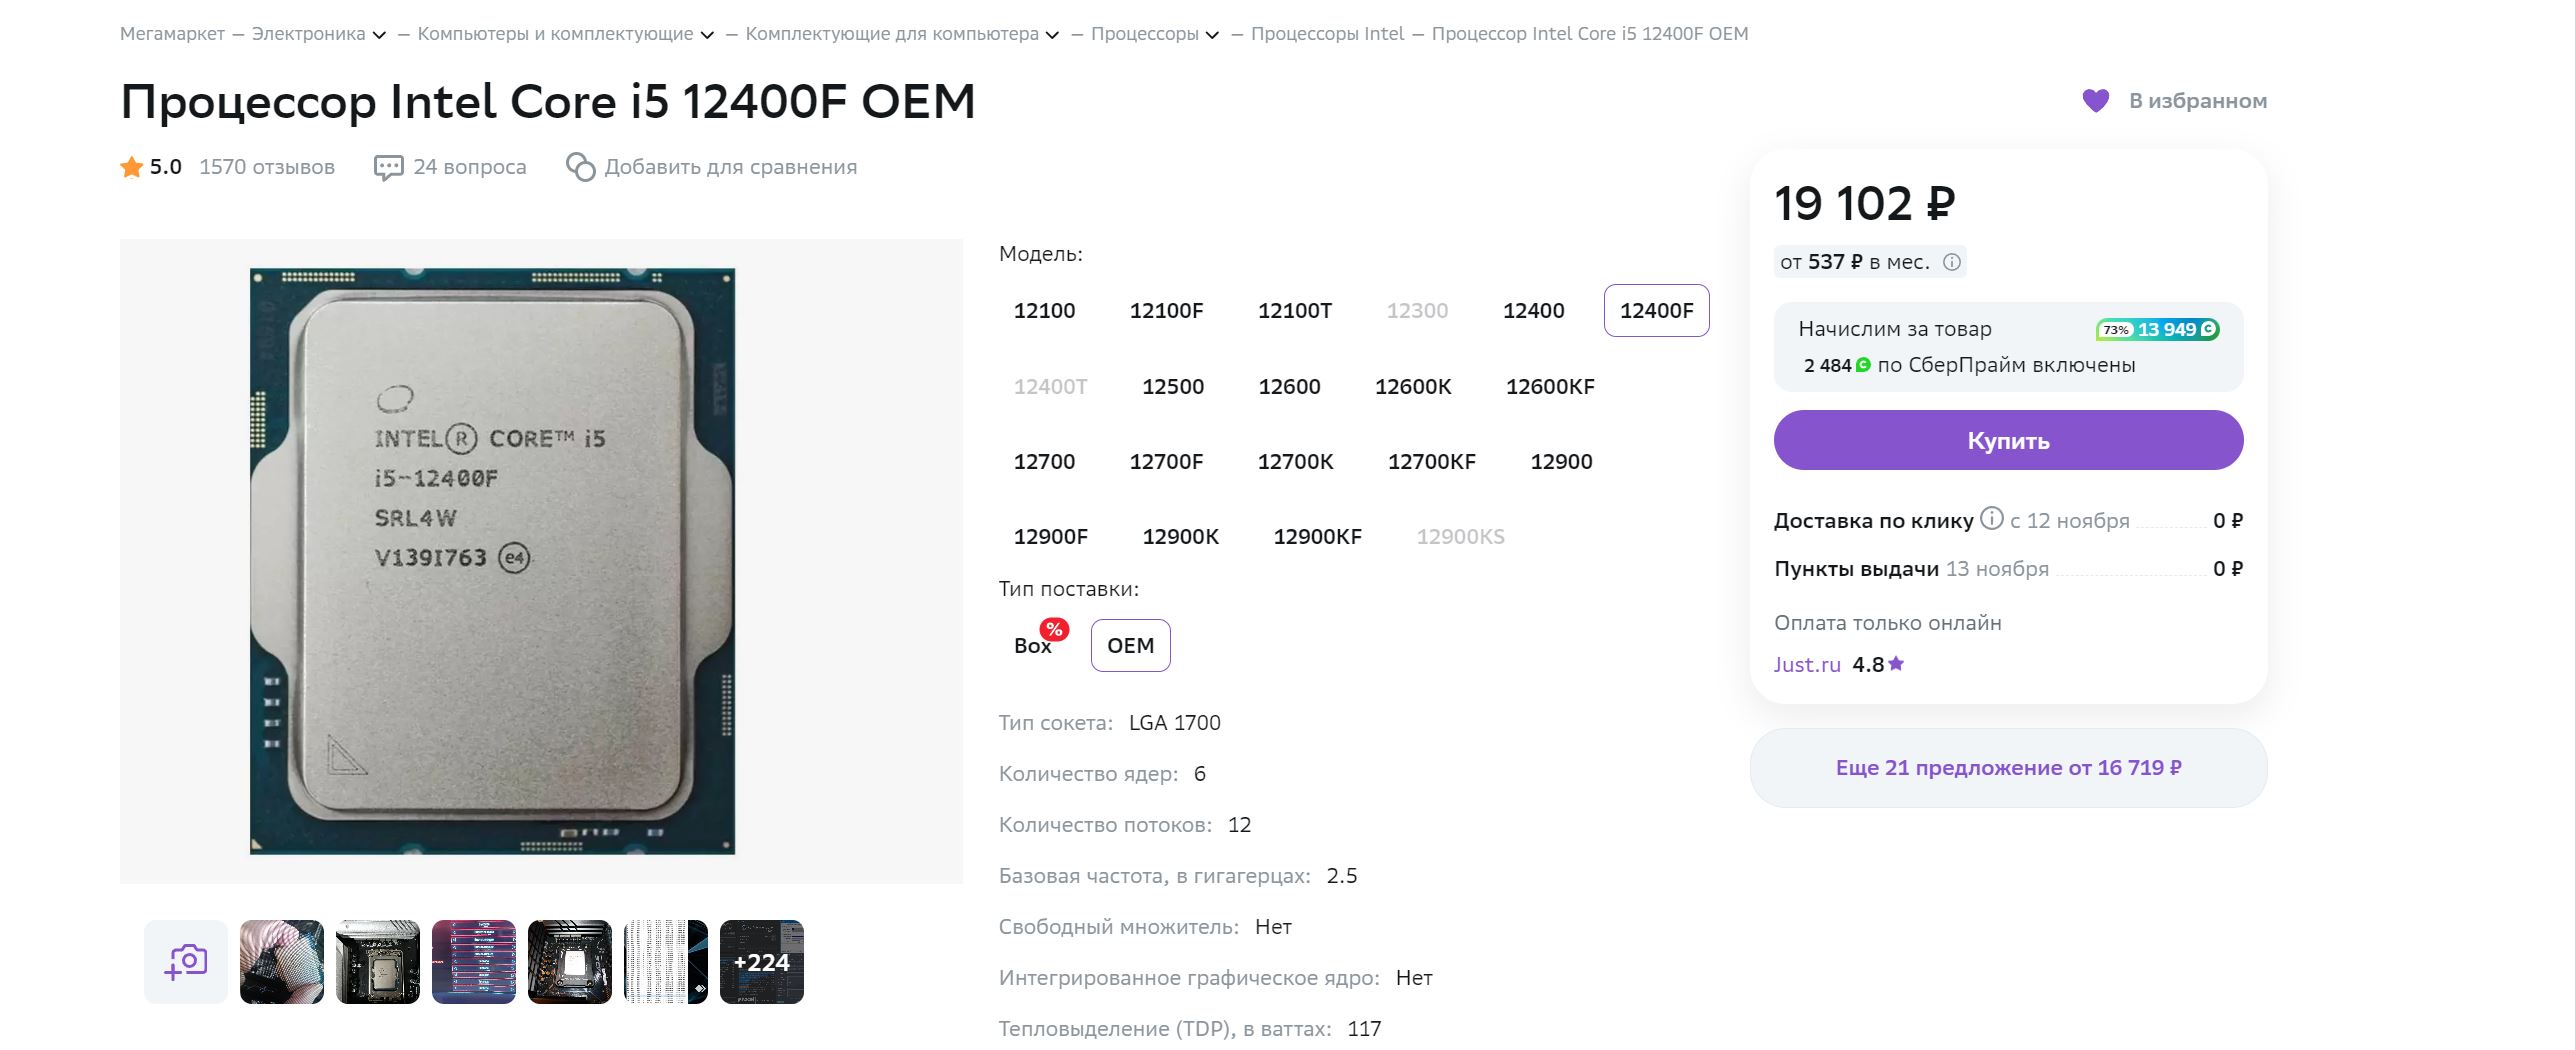Click the questions speech bubble icon
This screenshot has height=1050, width=2575.
(x=388, y=167)
